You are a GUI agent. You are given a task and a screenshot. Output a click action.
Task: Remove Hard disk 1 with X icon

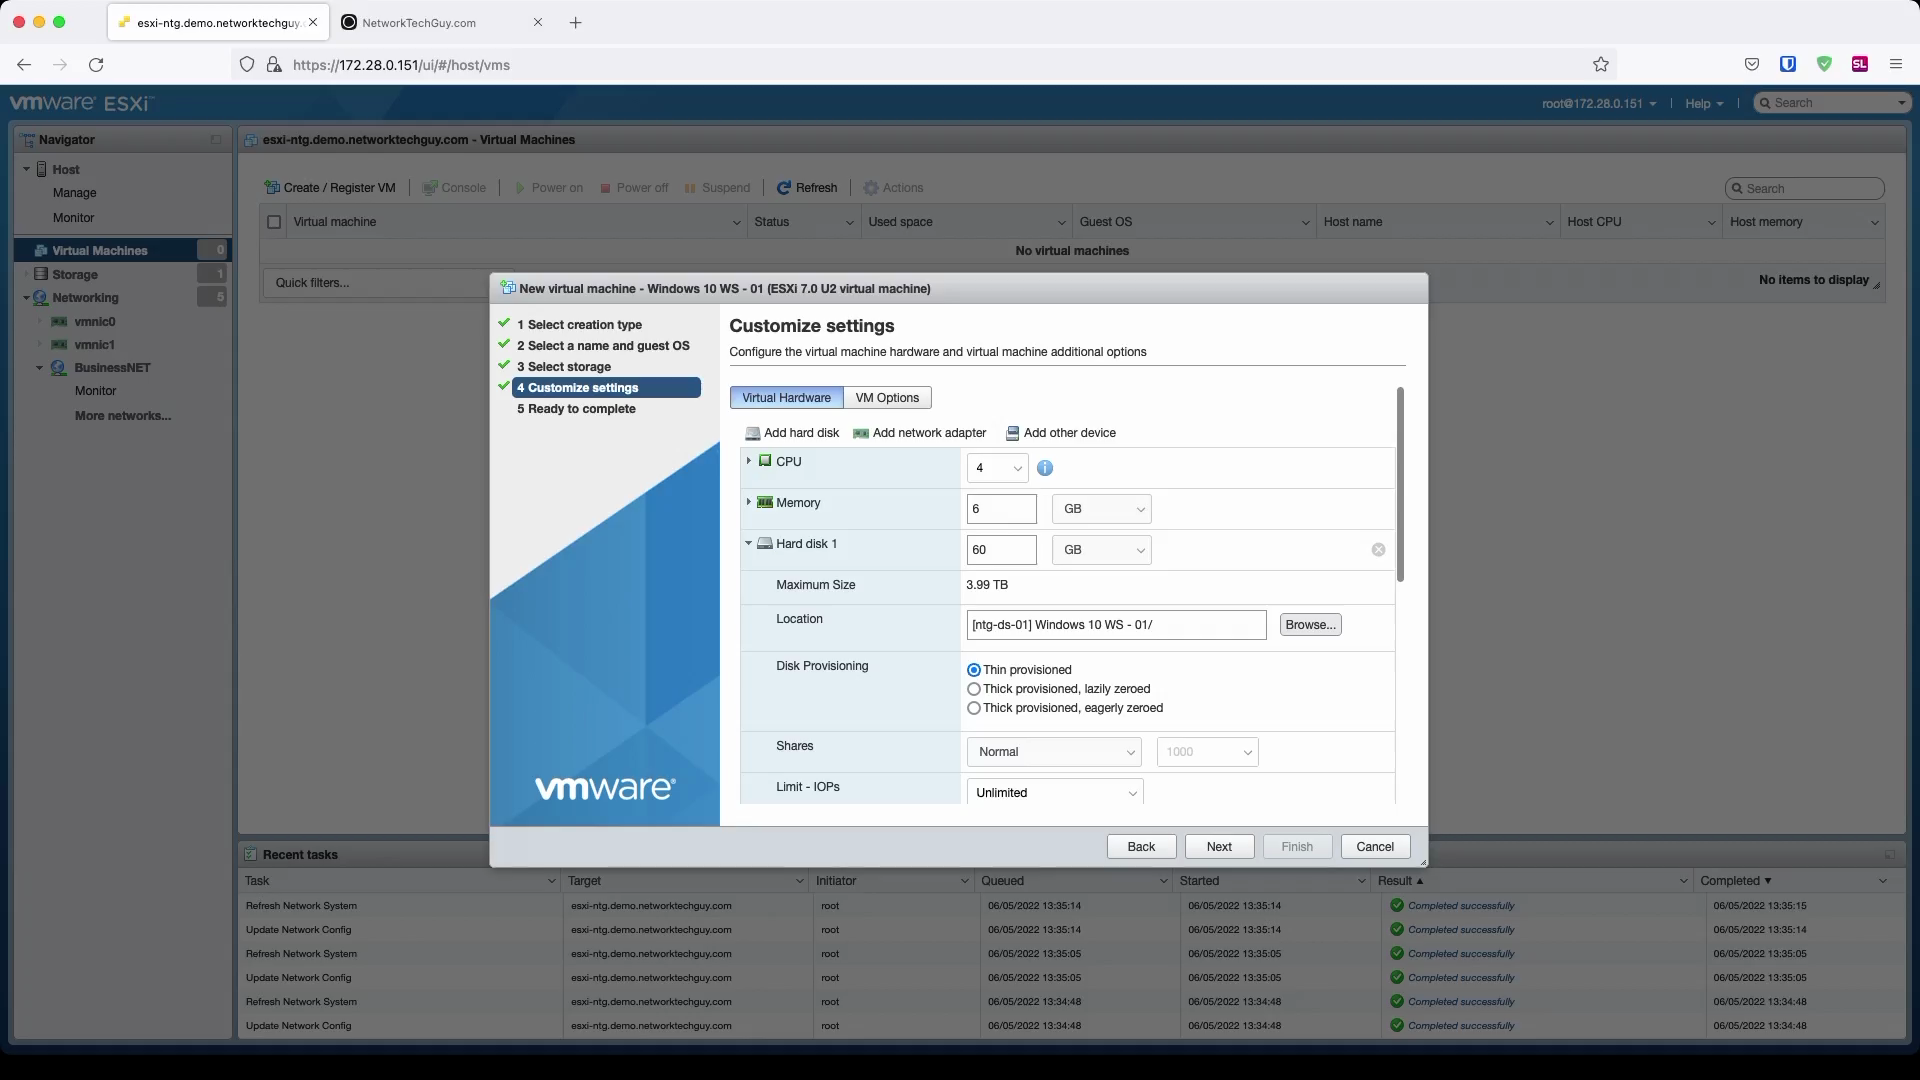pyautogui.click(x=1378, y=550)
